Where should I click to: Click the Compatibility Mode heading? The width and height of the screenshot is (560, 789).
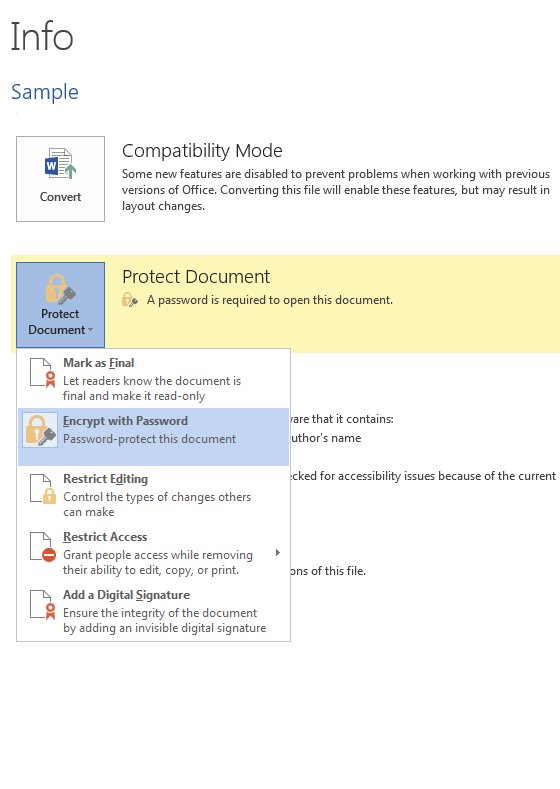[x=202, y=150]
